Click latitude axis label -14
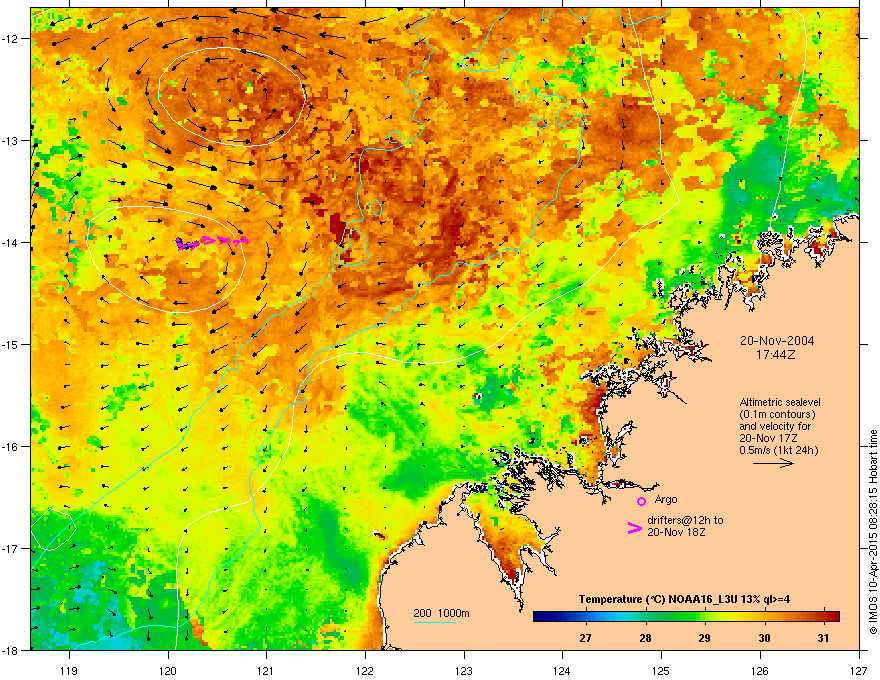Image resolution: width=880 pixels, height=680 pixels. point(10,242)
